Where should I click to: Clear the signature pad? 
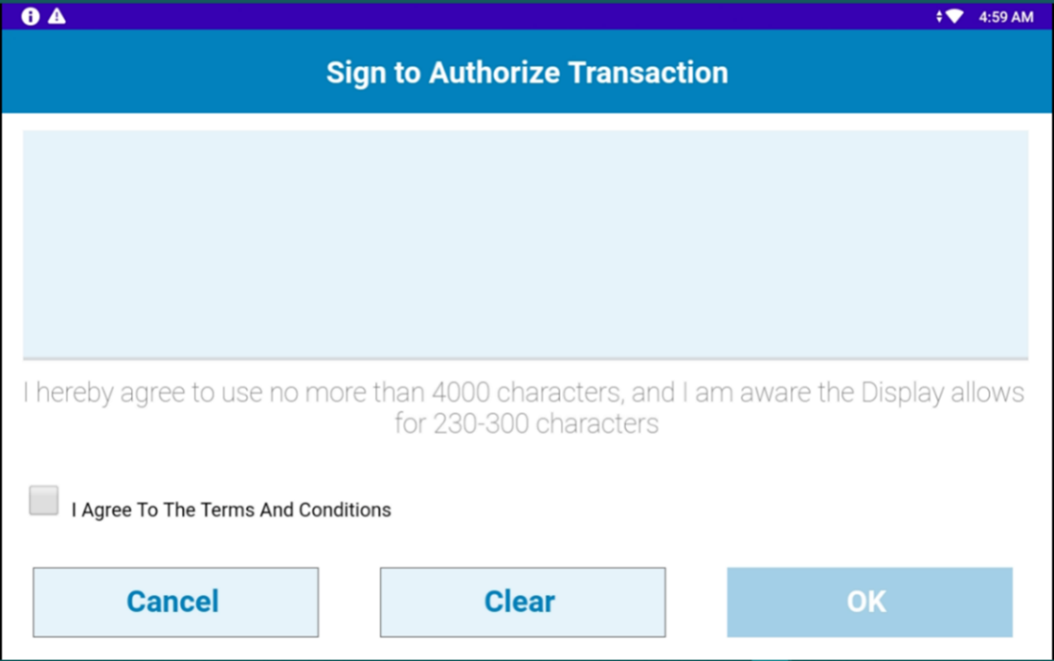click(x=522, y=602)
